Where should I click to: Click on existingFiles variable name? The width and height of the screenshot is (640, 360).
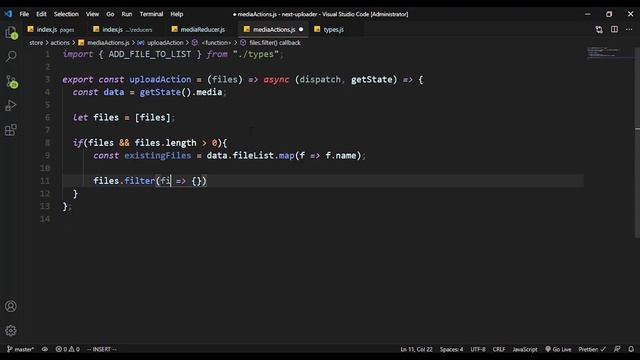[x=158, y=156]
